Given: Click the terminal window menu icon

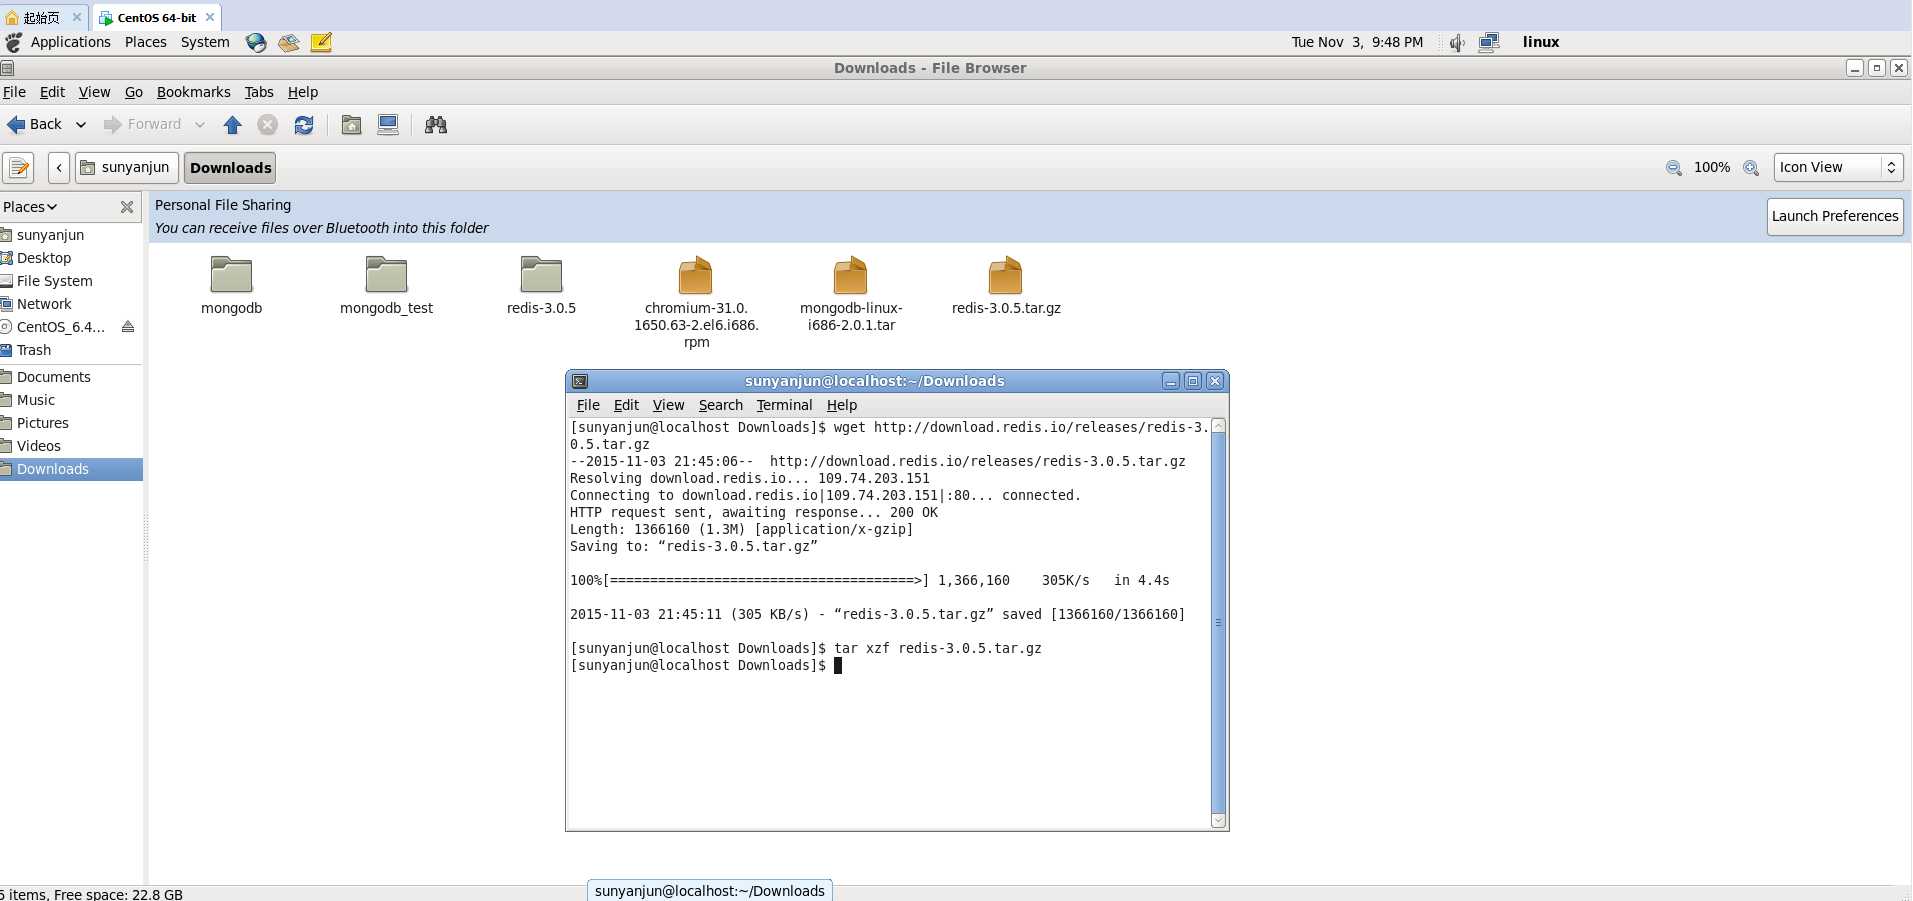Looking at the screenshot, I should (x=580, y=381).
